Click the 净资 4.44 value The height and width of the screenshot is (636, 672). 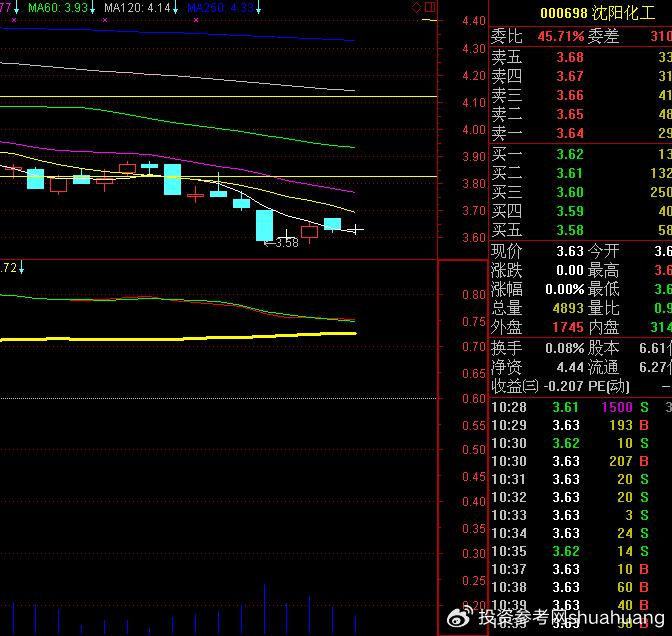point(570,367)
